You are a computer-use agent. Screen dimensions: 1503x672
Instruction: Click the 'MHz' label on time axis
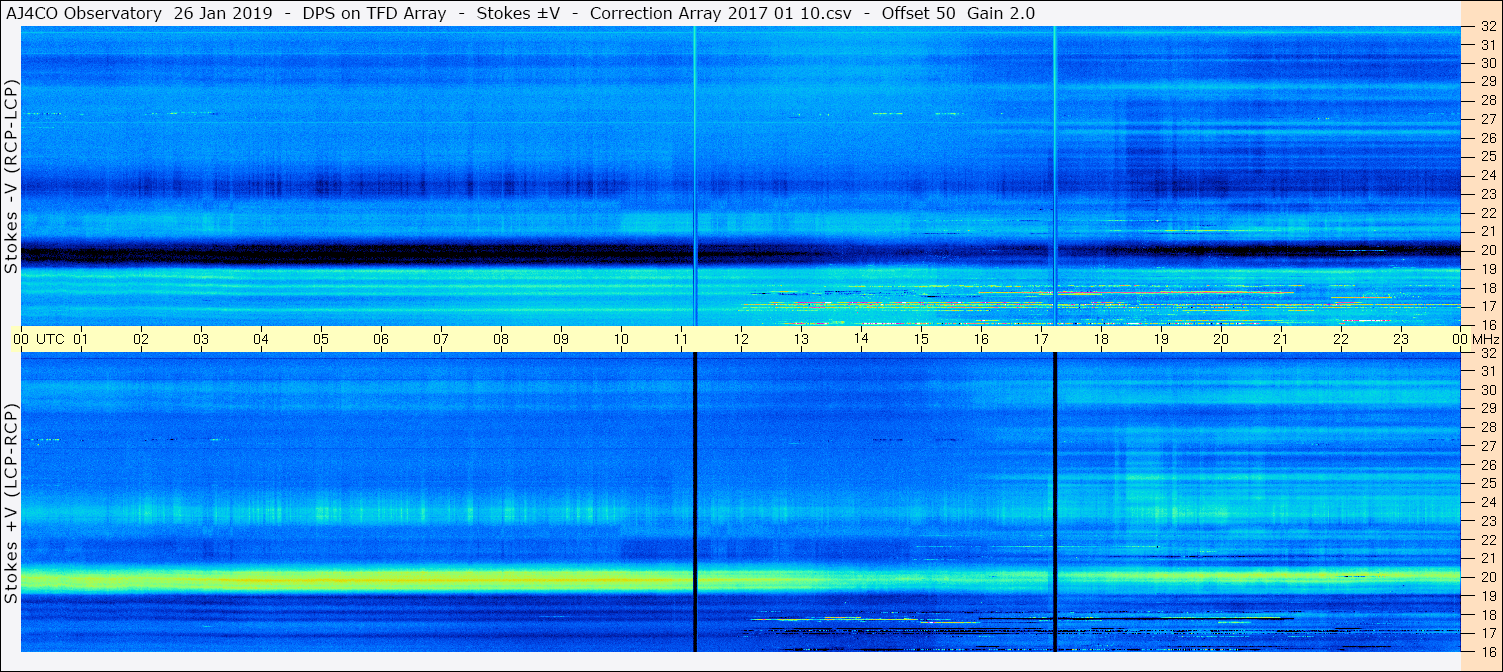[x=1484, y=339]
